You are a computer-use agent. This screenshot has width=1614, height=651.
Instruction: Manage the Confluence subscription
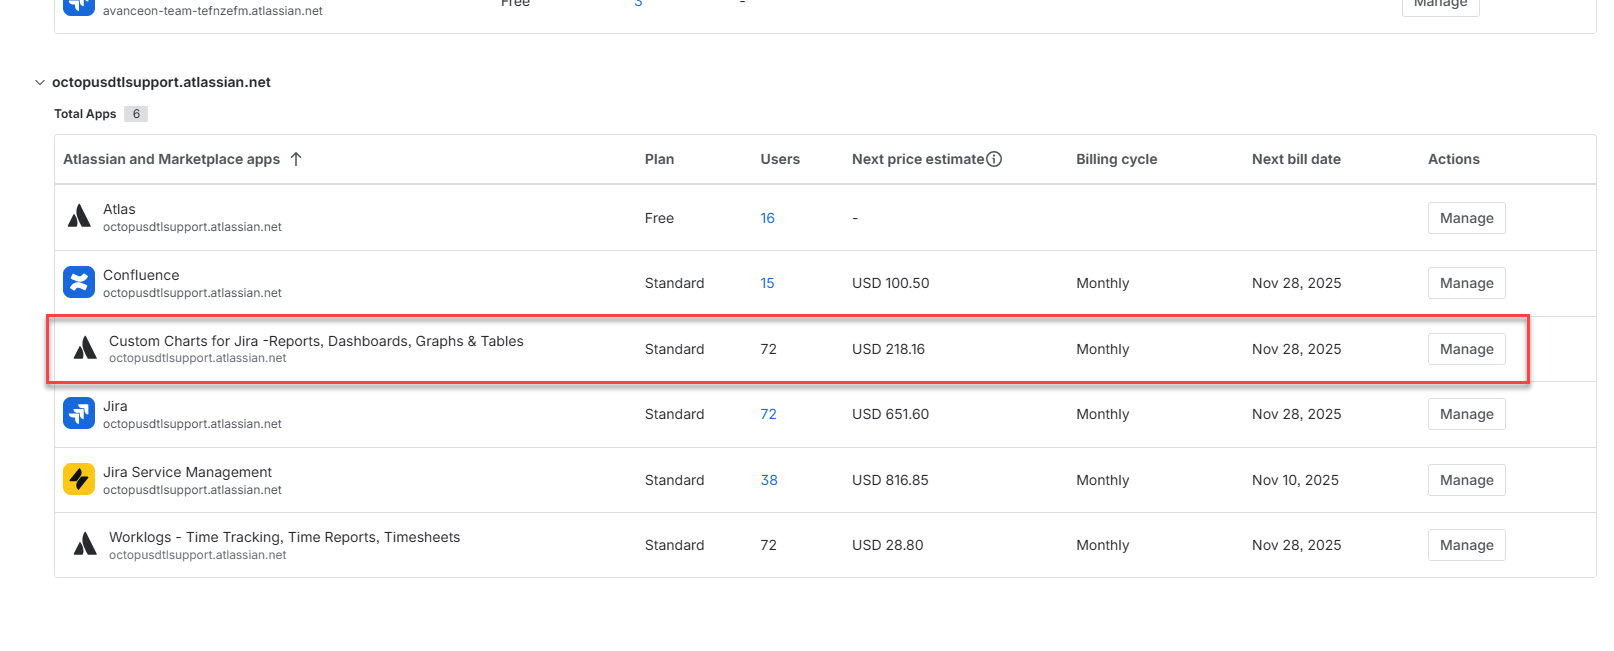(x=1466, y=283)
